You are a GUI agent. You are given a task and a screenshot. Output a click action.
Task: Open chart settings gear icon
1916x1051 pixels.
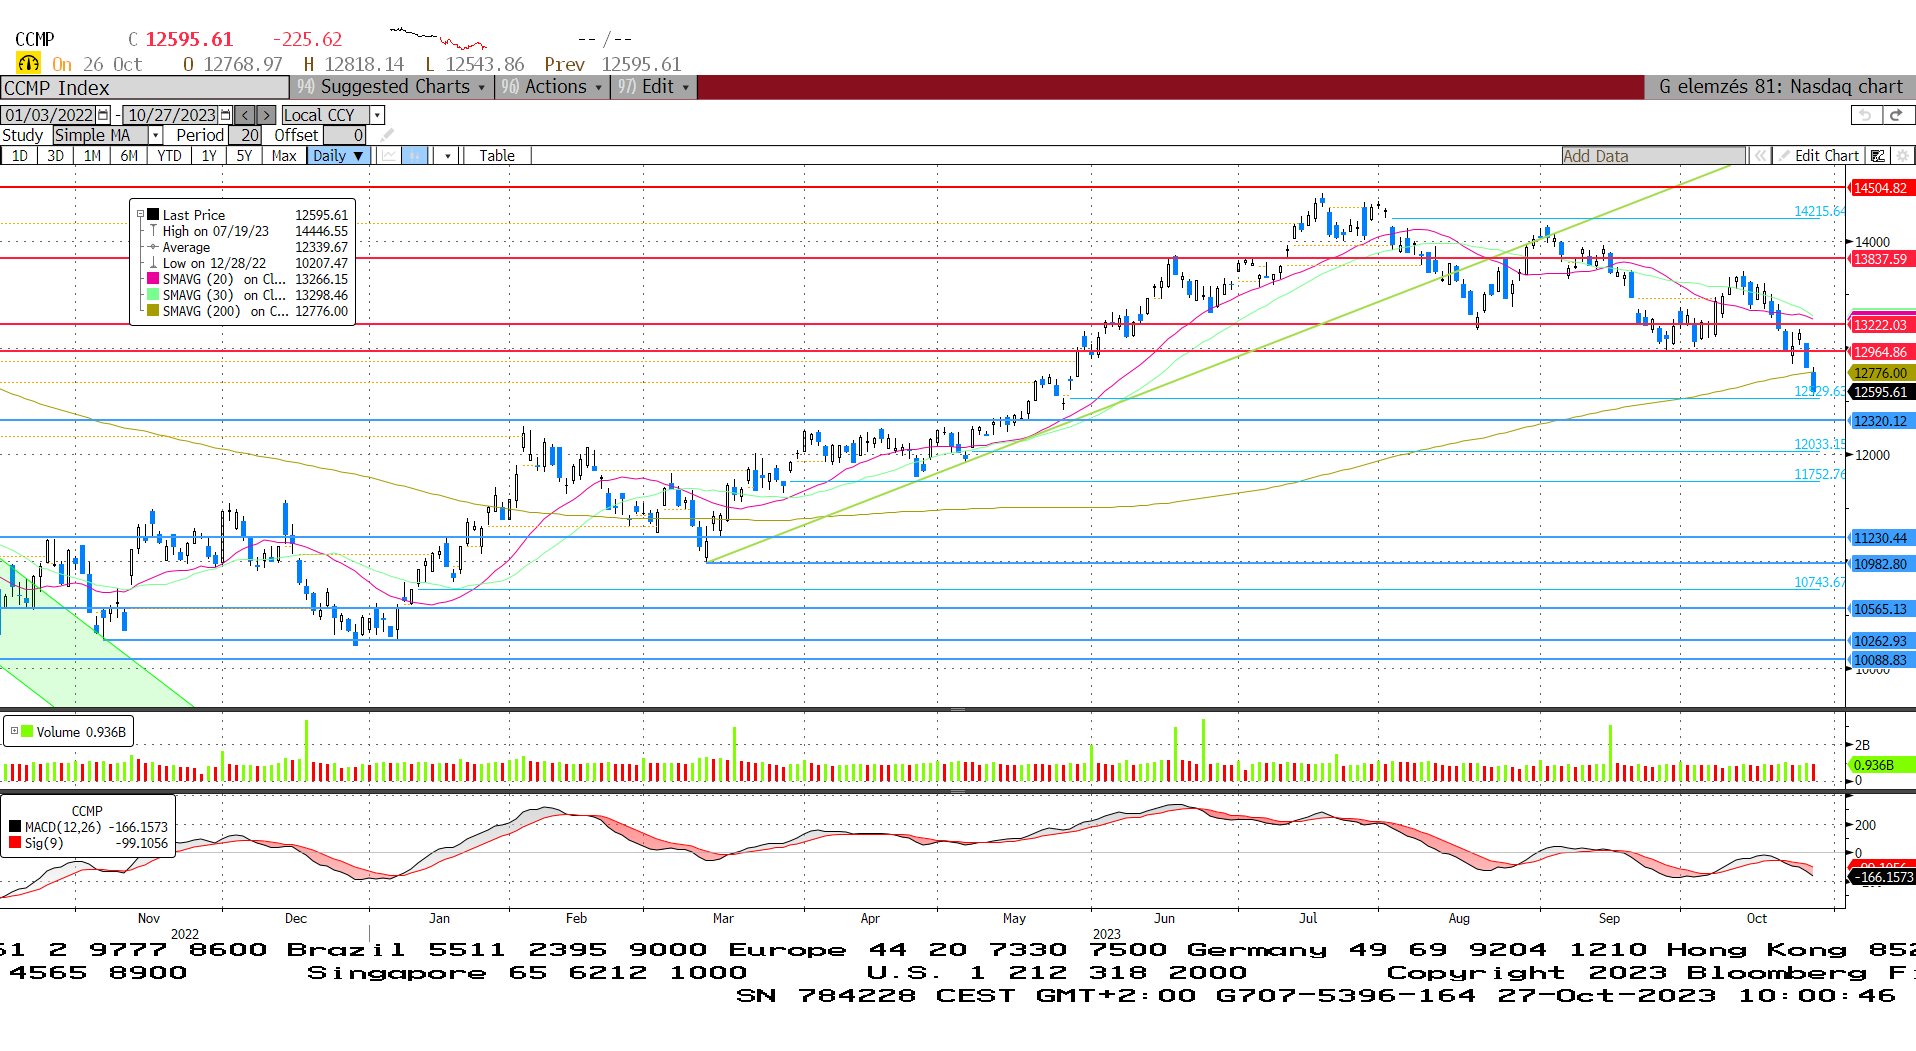click(x=1903, y=156)
